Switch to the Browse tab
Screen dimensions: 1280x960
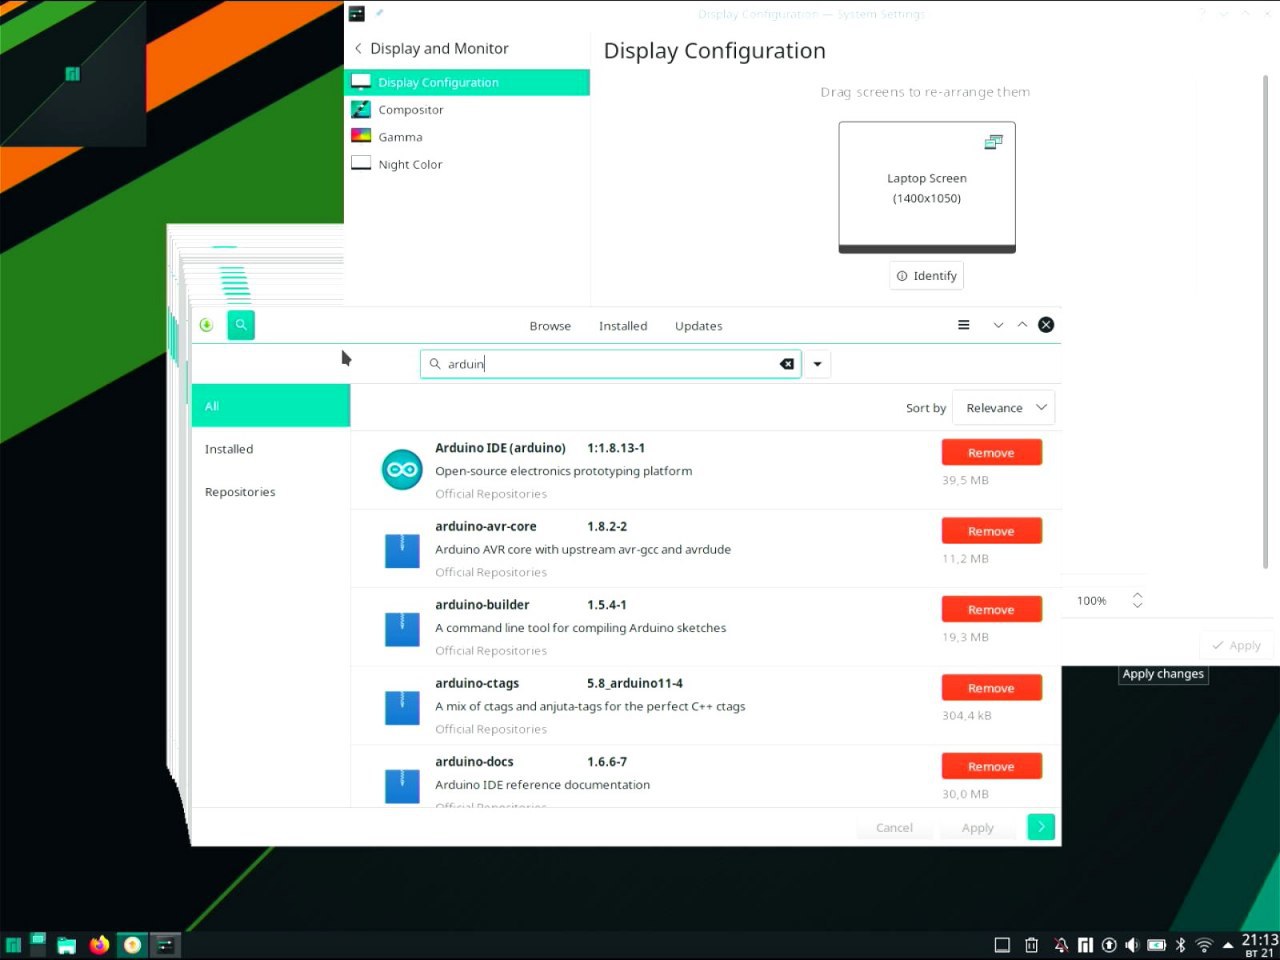point(550,326)
